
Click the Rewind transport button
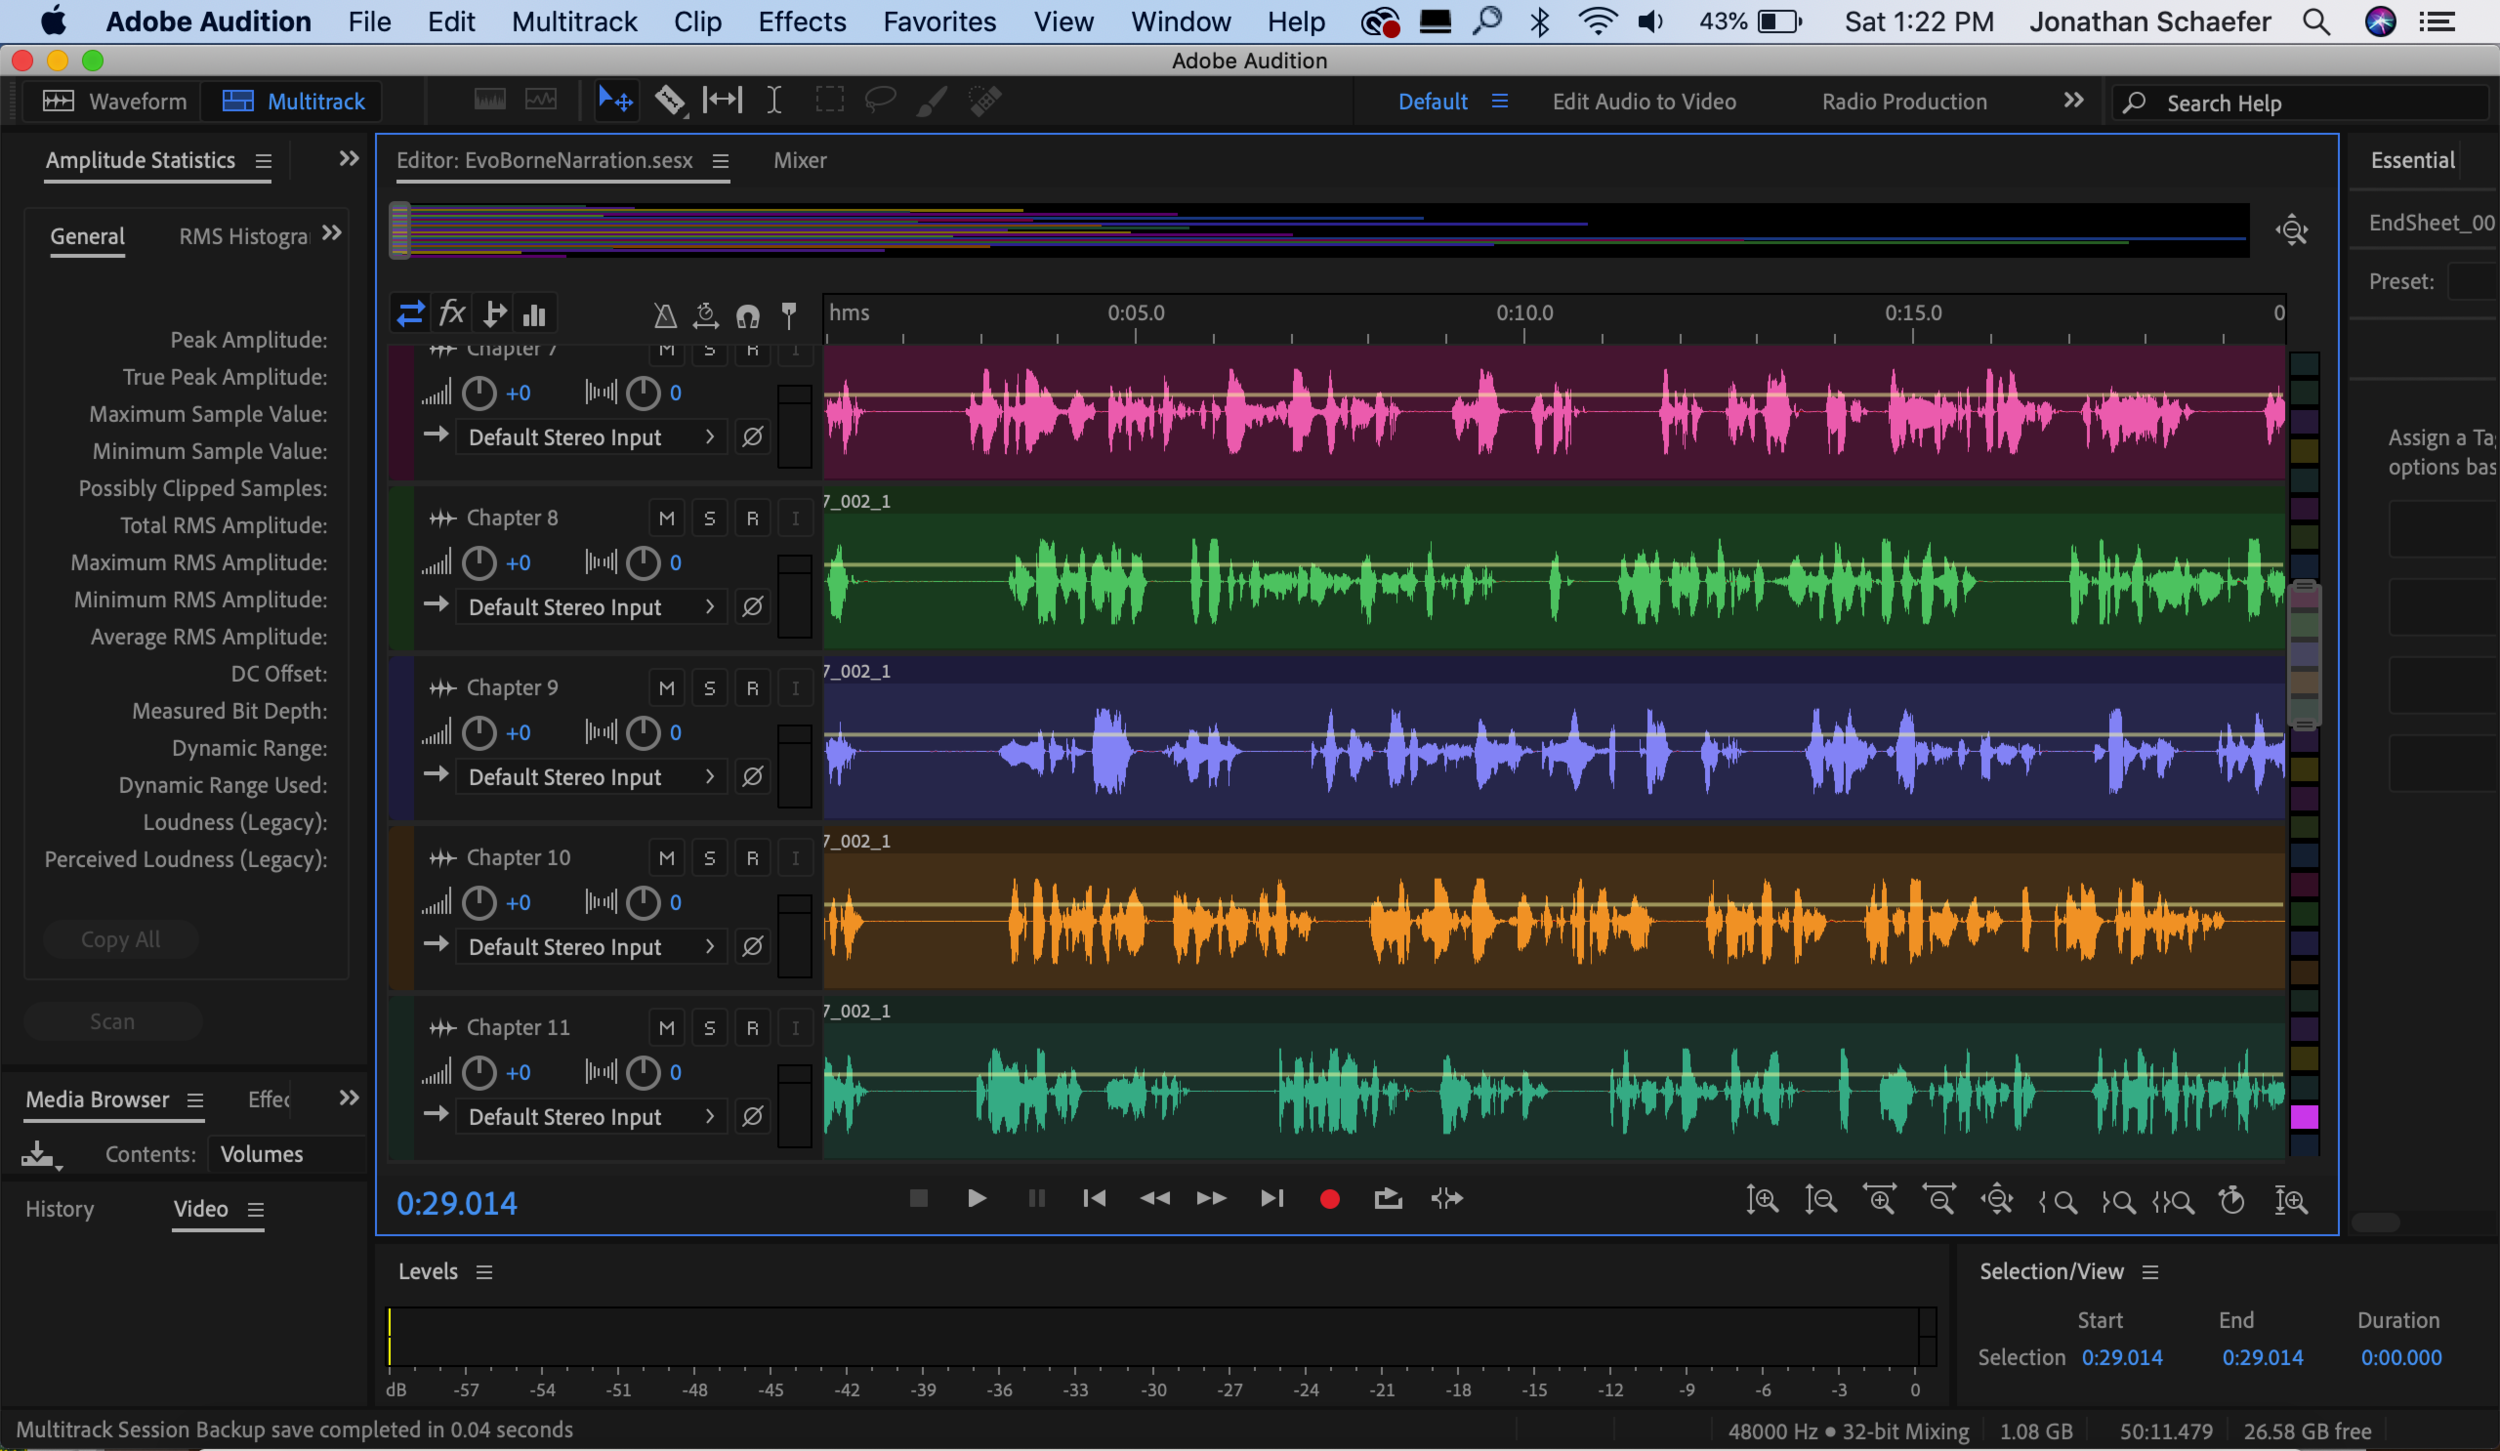[x=1155, y=1198]
